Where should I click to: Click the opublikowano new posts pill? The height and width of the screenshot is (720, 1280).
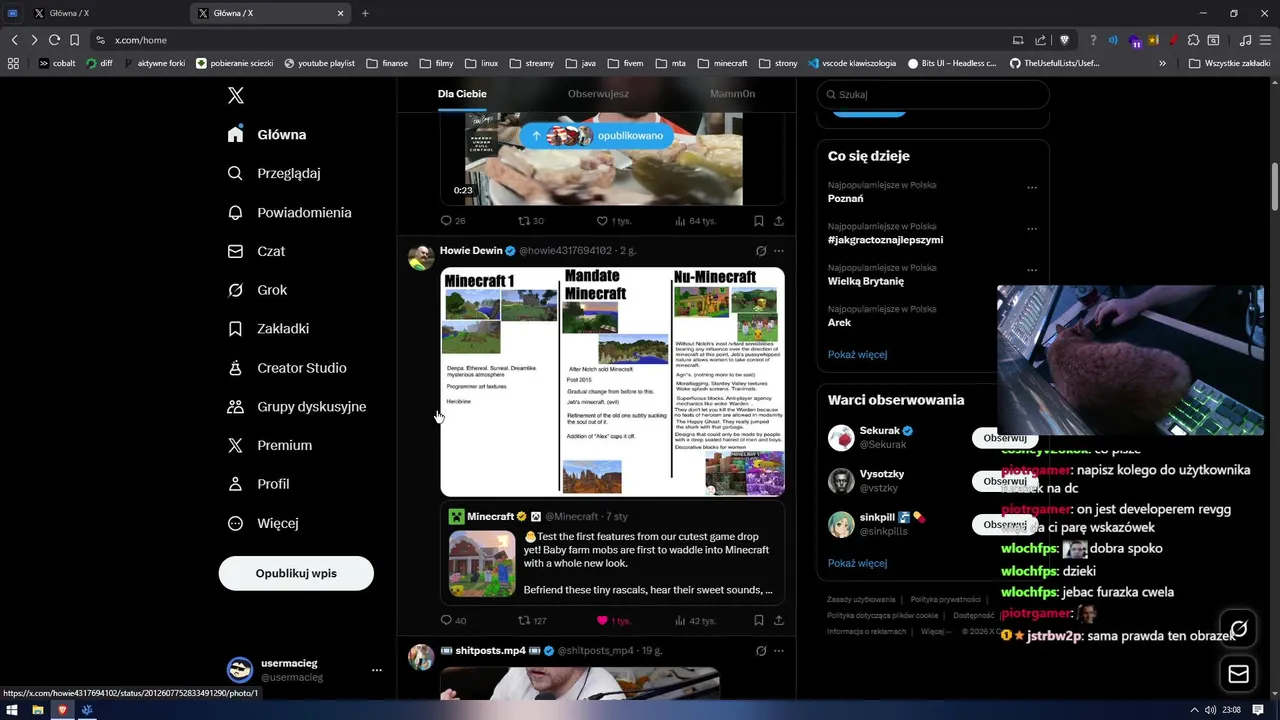(x=598, y=135)
